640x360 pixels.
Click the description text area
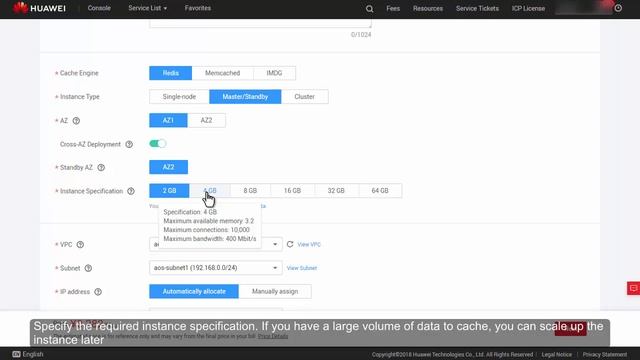[260, 23]
